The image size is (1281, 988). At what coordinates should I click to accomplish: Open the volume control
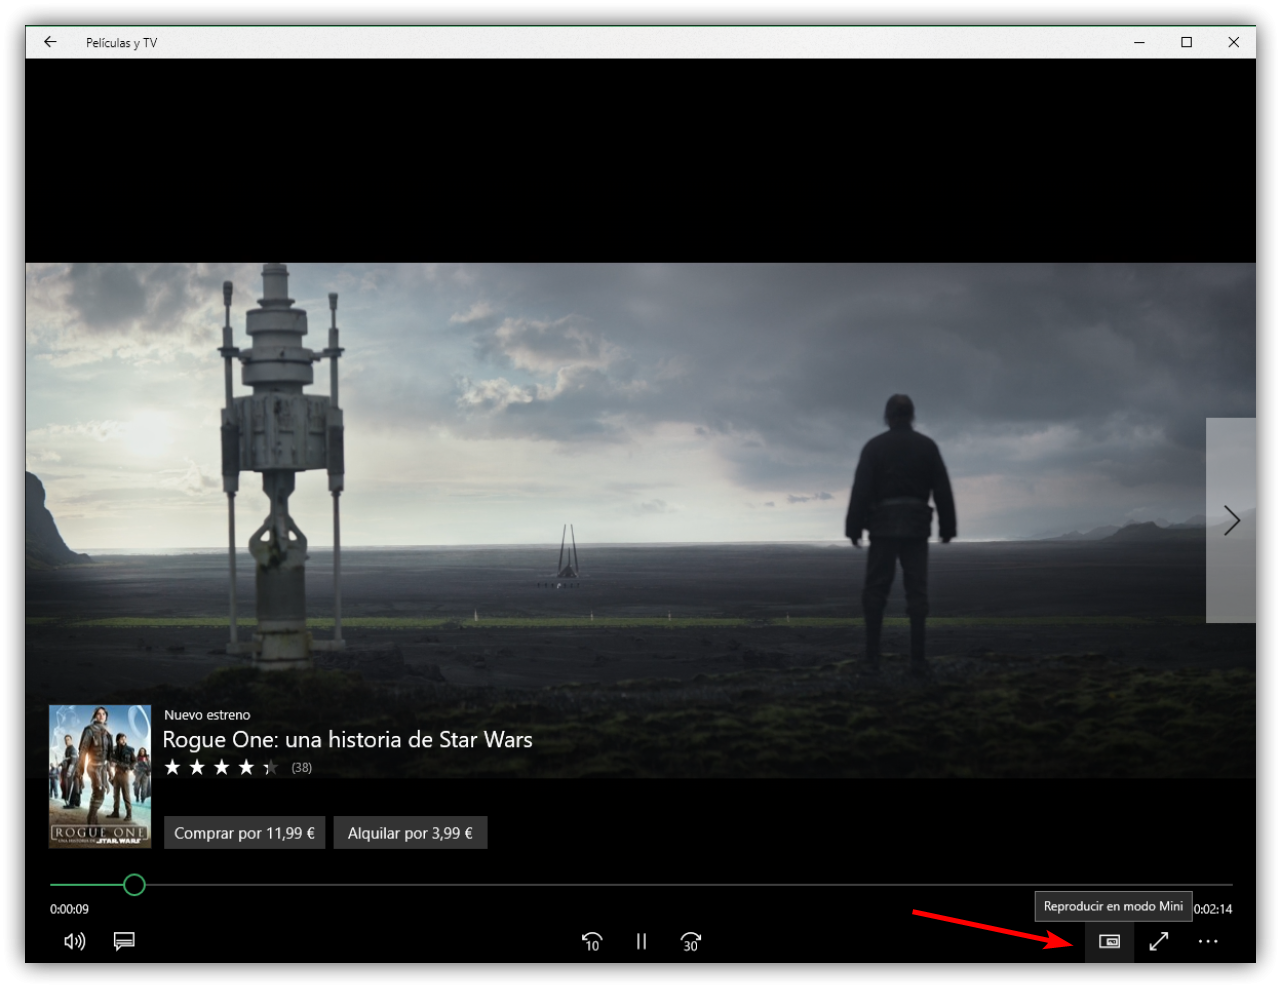pos(75,941)
